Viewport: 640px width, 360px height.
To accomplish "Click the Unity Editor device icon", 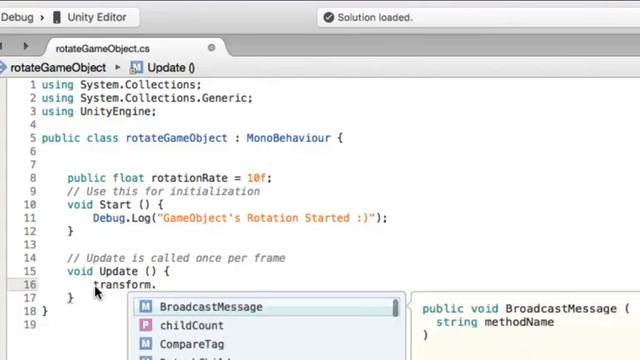I will [57, 18].
